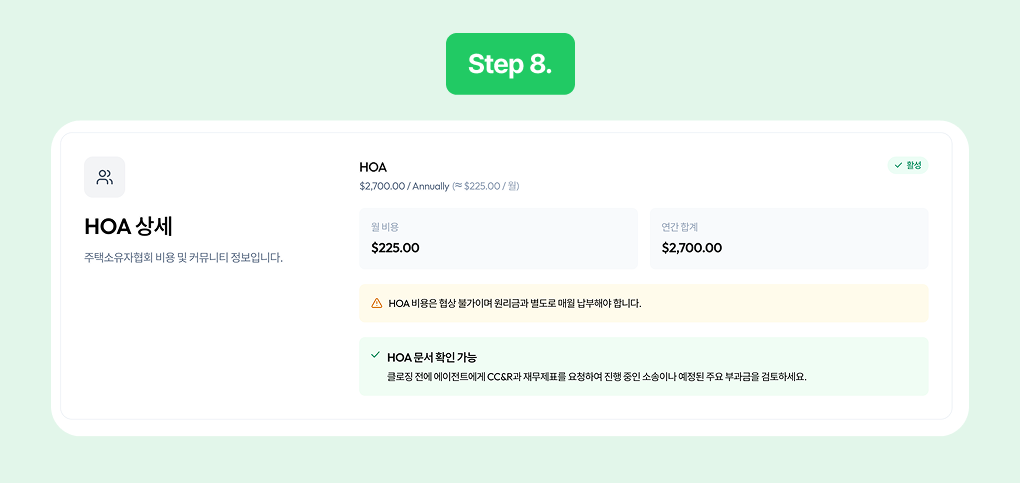The height and width of the screenshot is (483, 1020).
Task: Click the green checkmark beside HOA 문서 확인 가능
Action: tap(375, 355)
